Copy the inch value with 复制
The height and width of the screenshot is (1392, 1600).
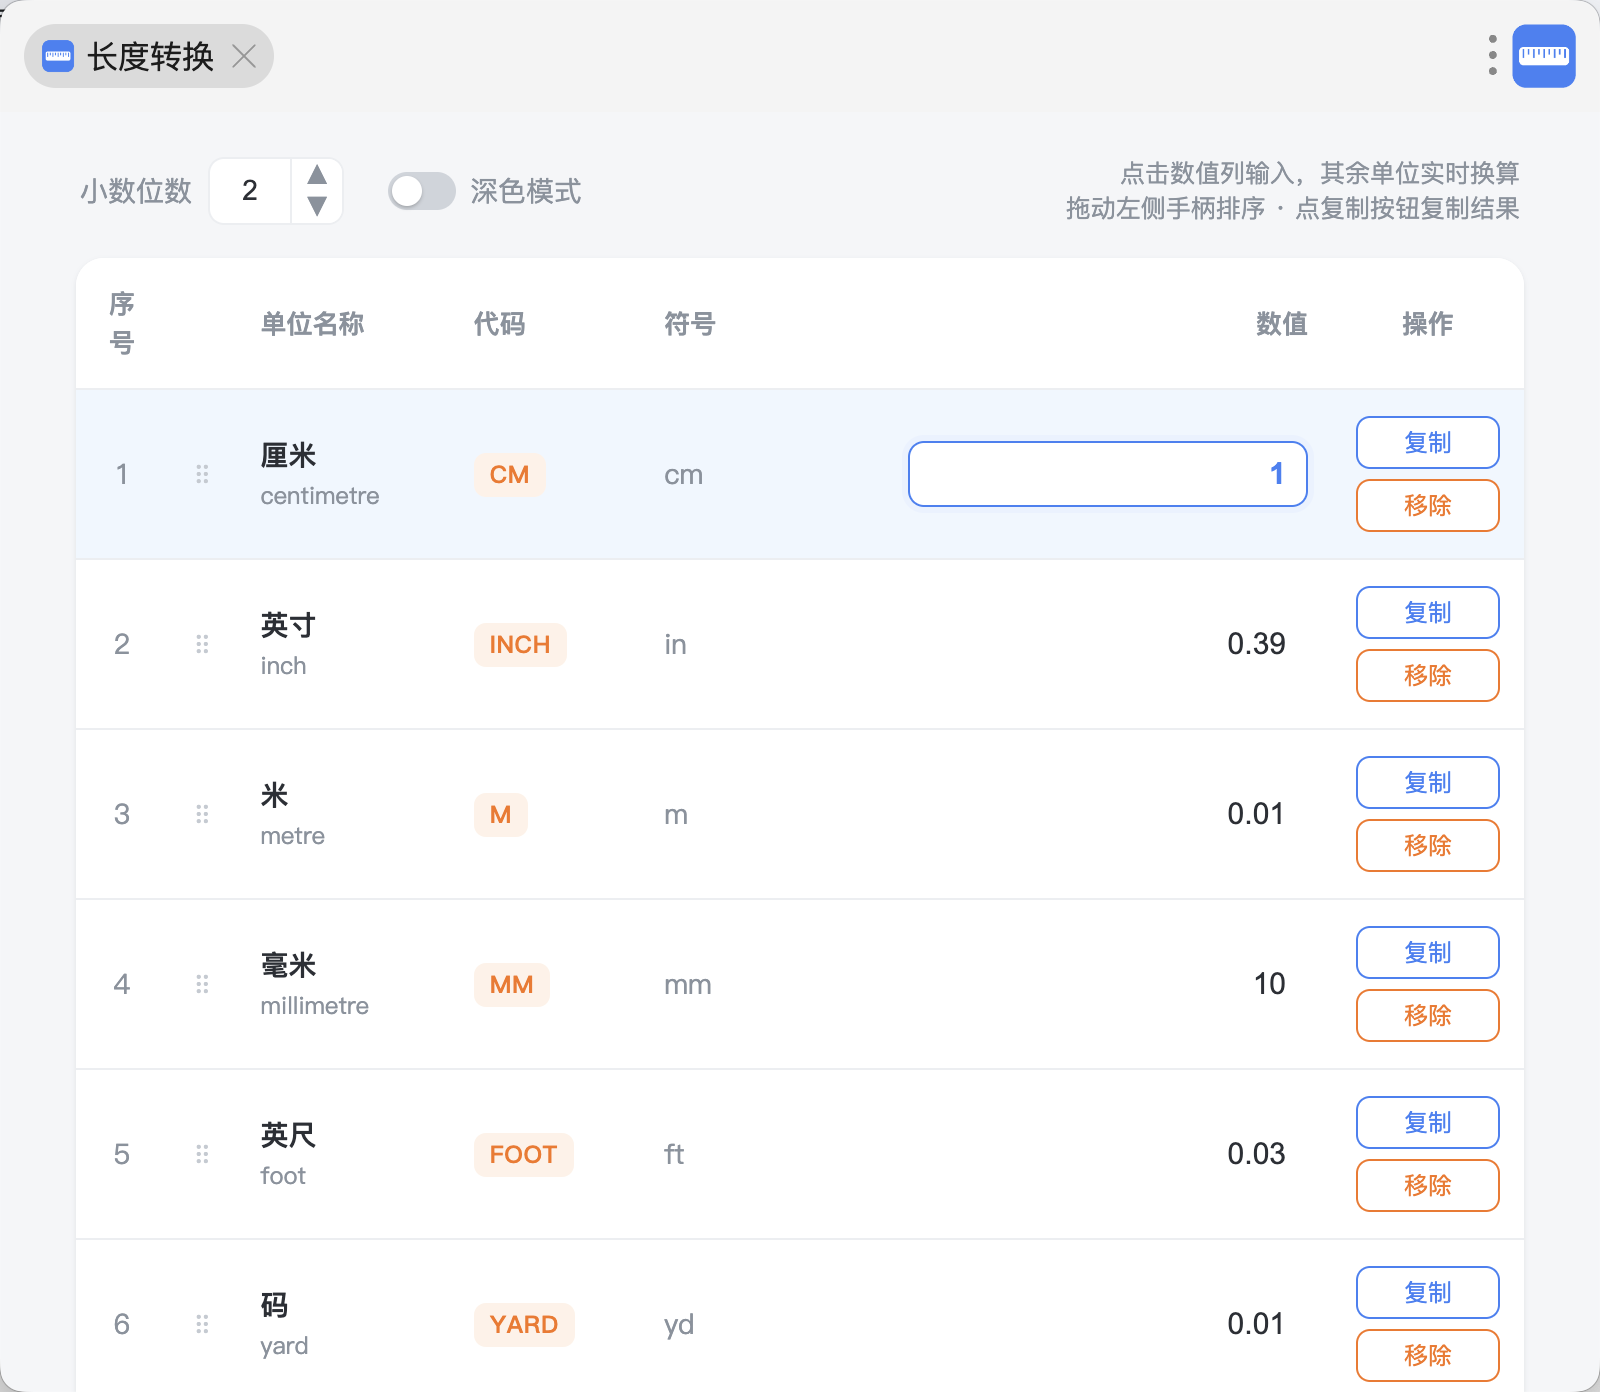pyautogui.click(x=1427, y=612)
